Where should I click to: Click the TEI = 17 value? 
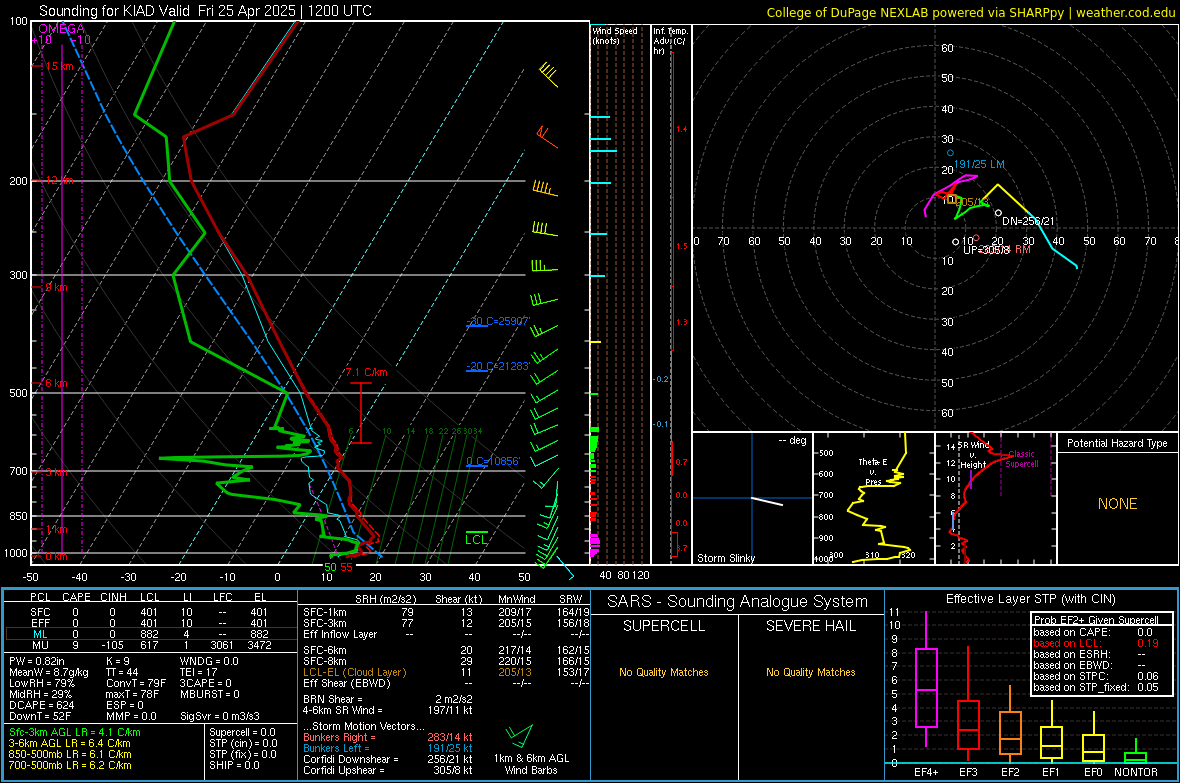(199, 672)
